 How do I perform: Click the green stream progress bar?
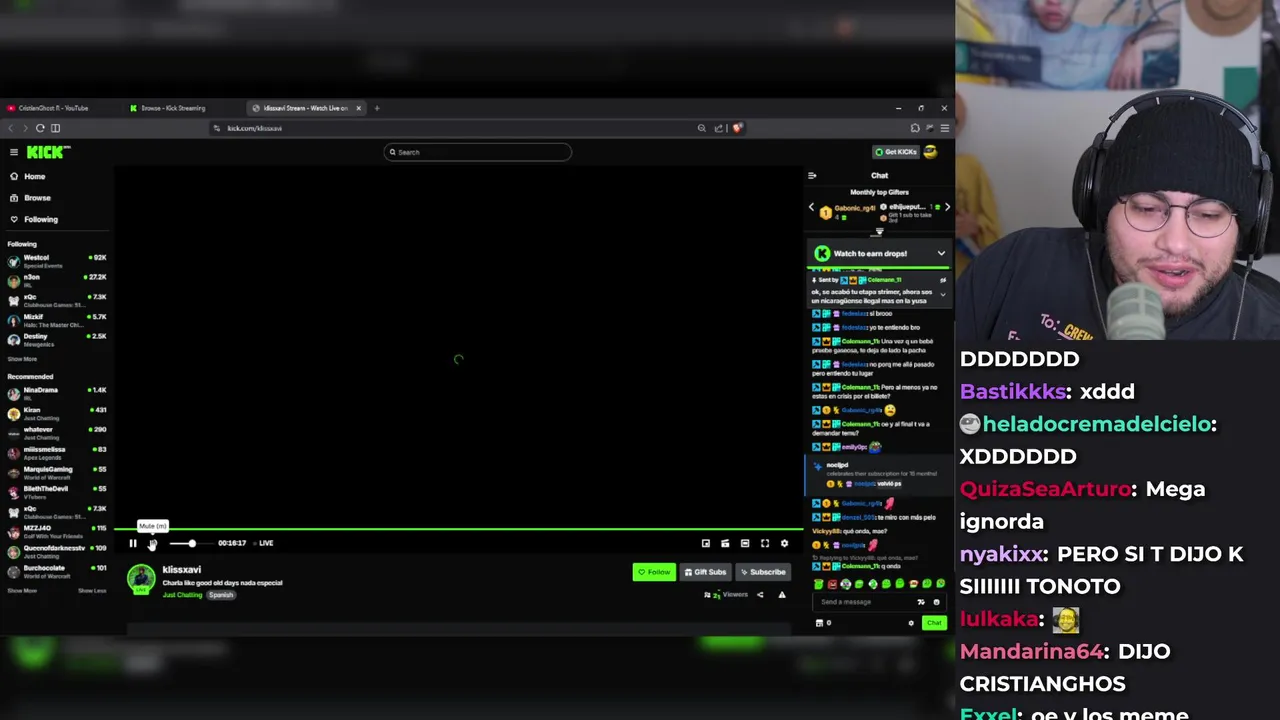pyautogui.click(x=458, y=529)
